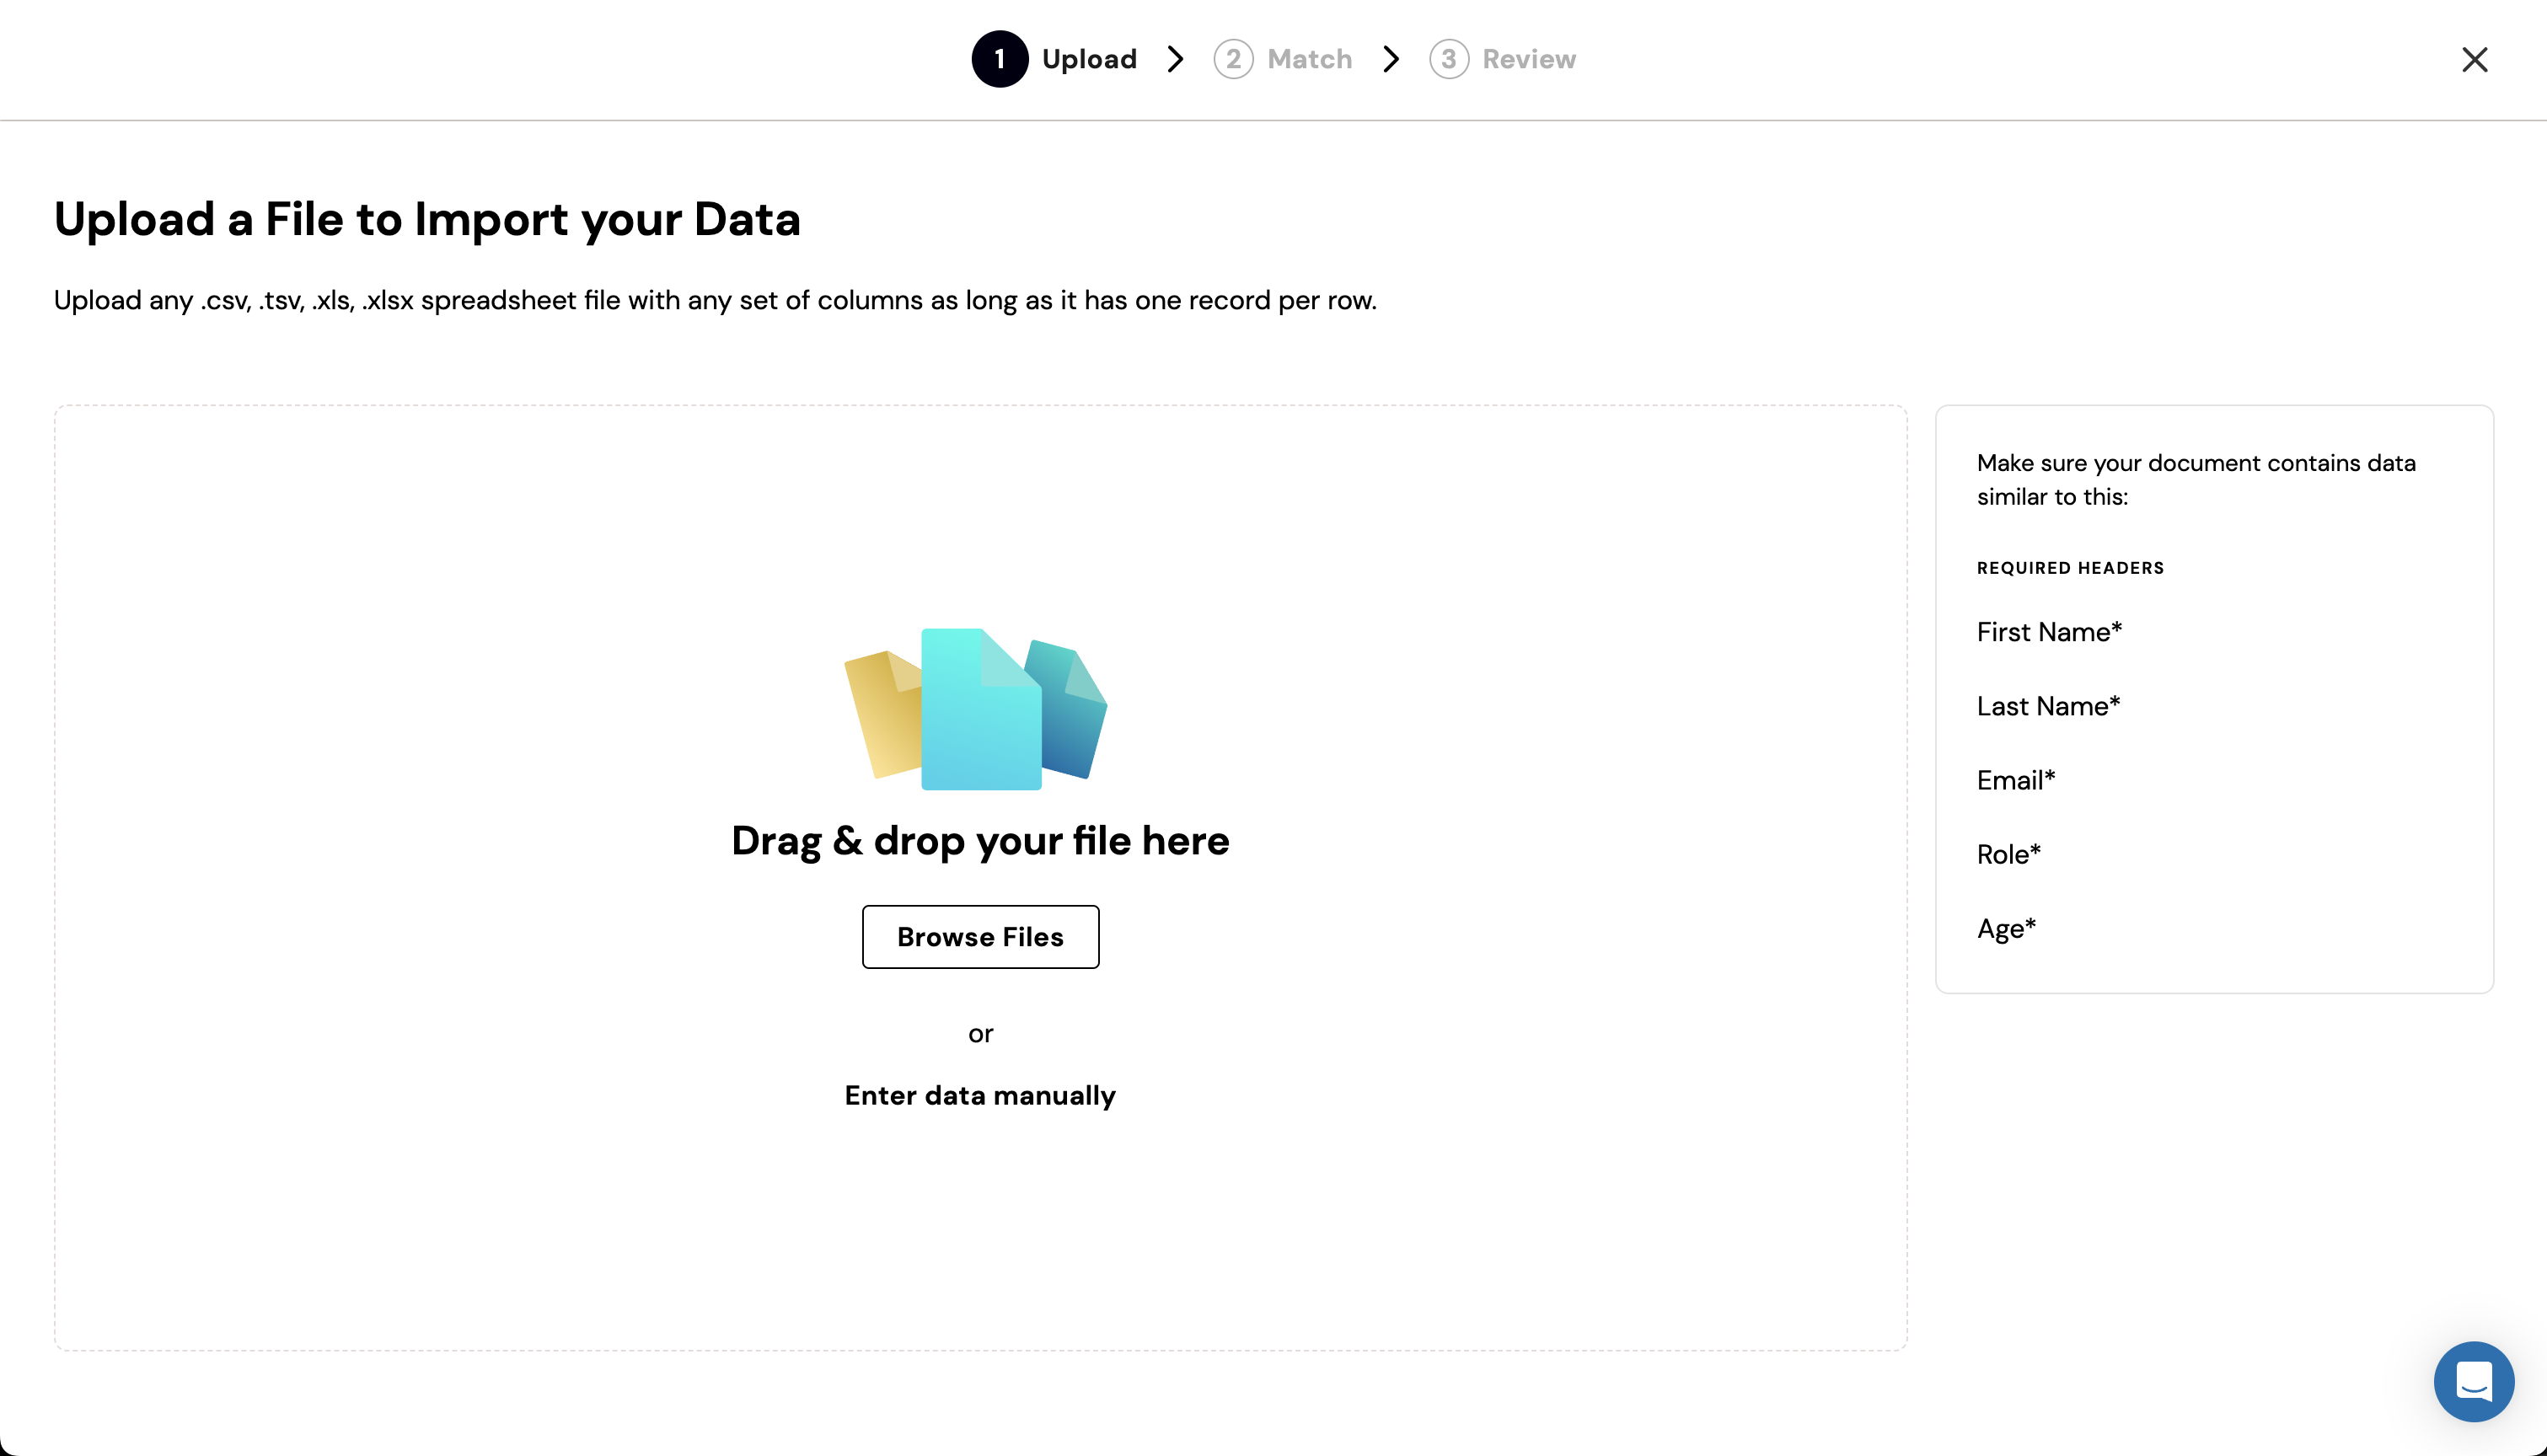Click the Last Name* required header

tap(2047, 706)
